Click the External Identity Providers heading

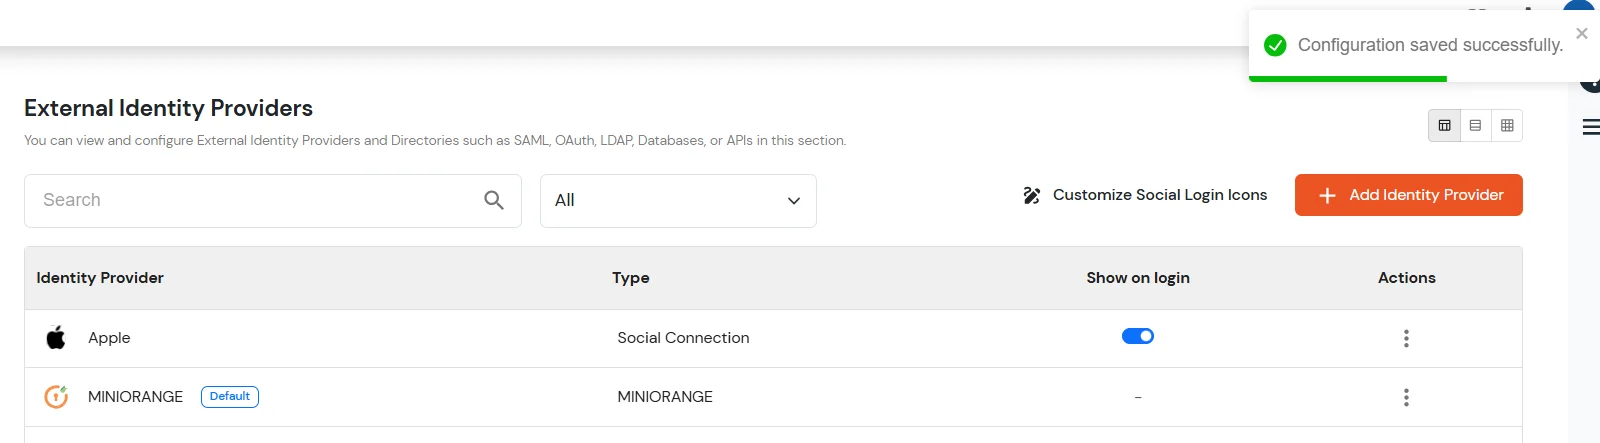[168, 108]
